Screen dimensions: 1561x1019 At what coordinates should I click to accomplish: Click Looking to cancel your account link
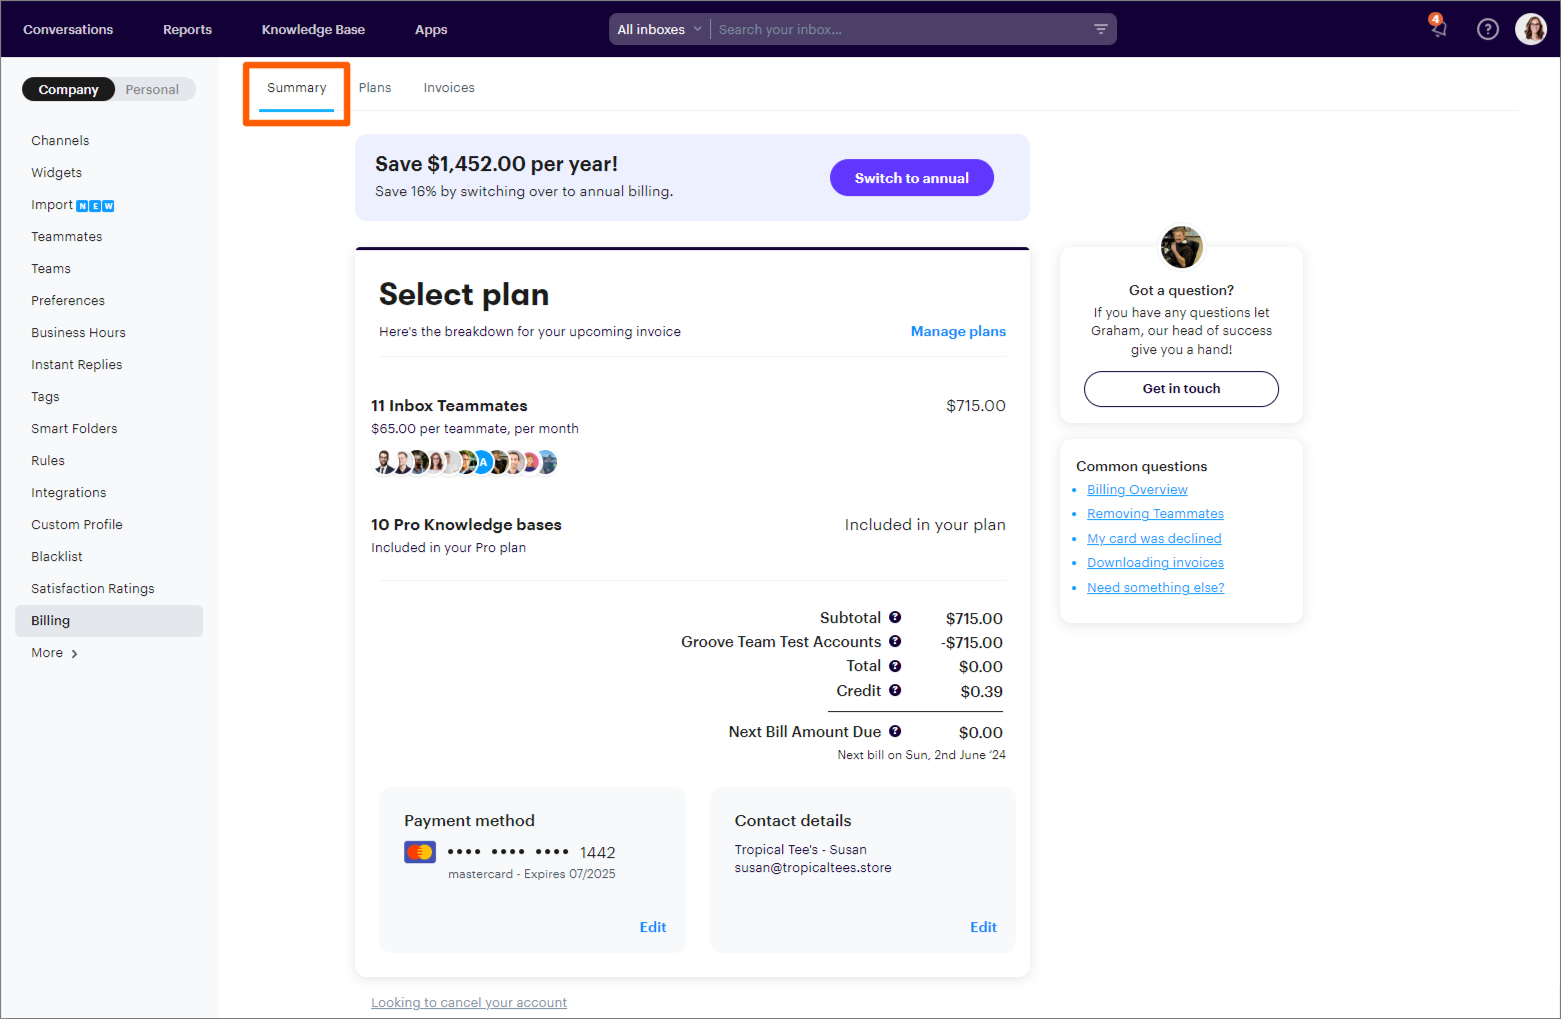(469, 1002)
